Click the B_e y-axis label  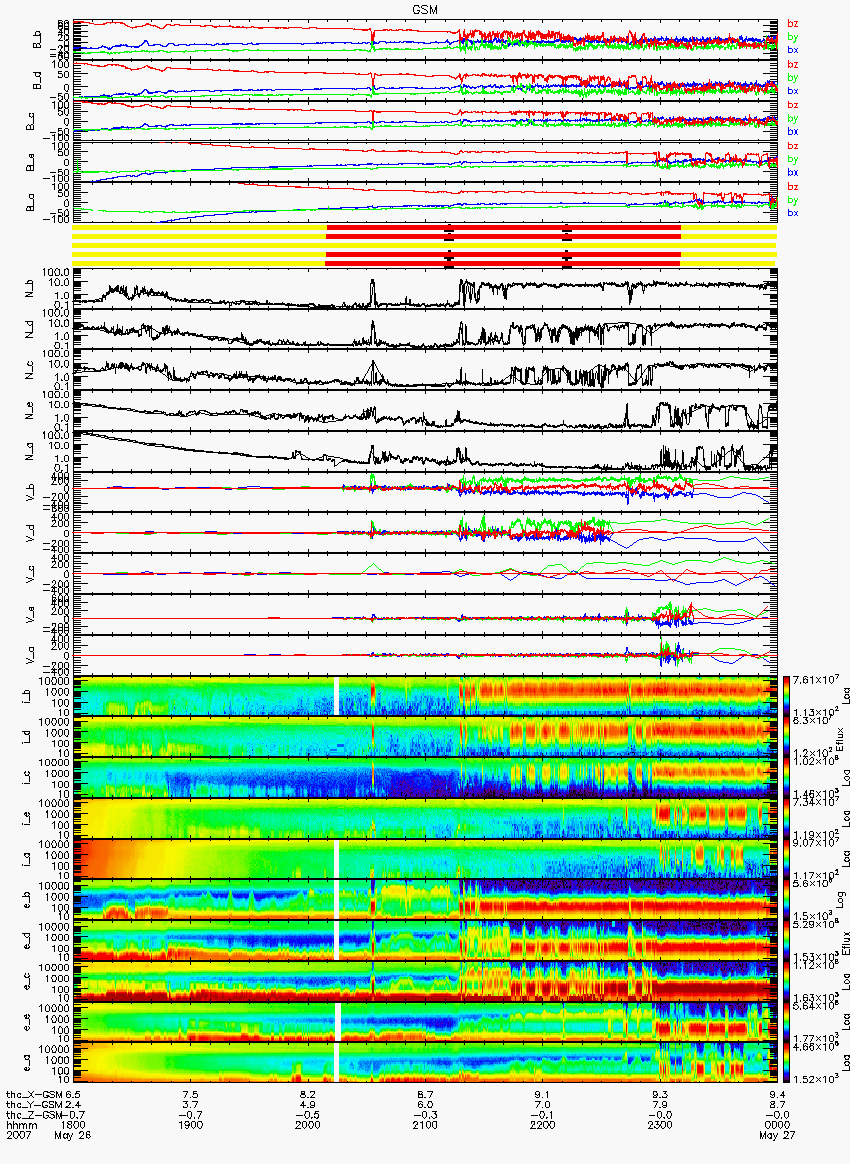point(31,163)
